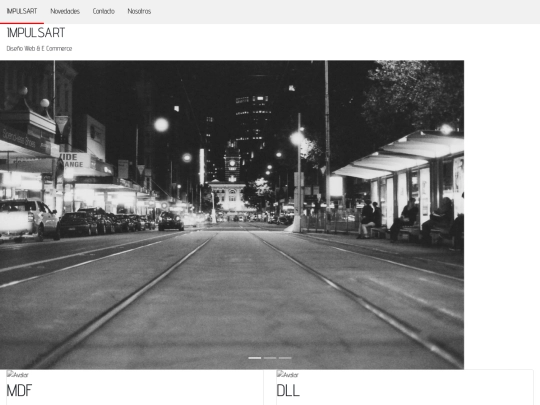Switch to the second carousel slide indicator

pos(270,358)
